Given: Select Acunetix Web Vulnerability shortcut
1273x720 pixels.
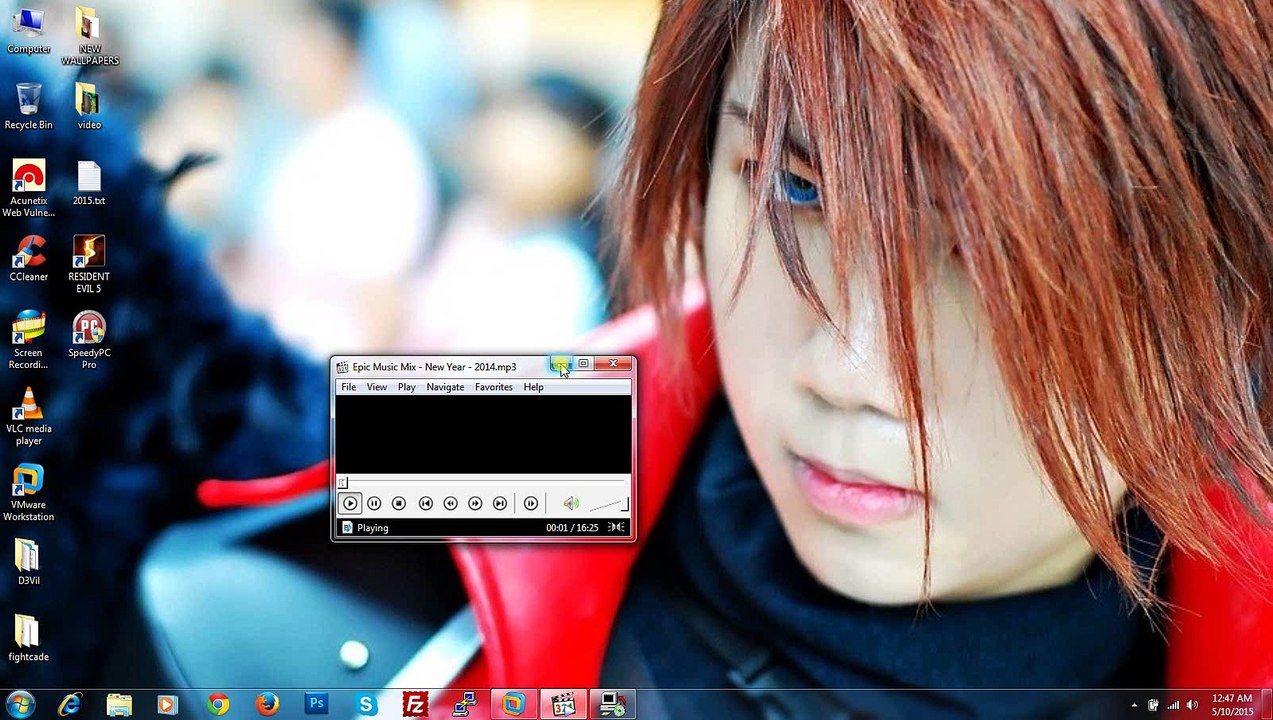Looking at the screenshot, I should coord(28,189).
